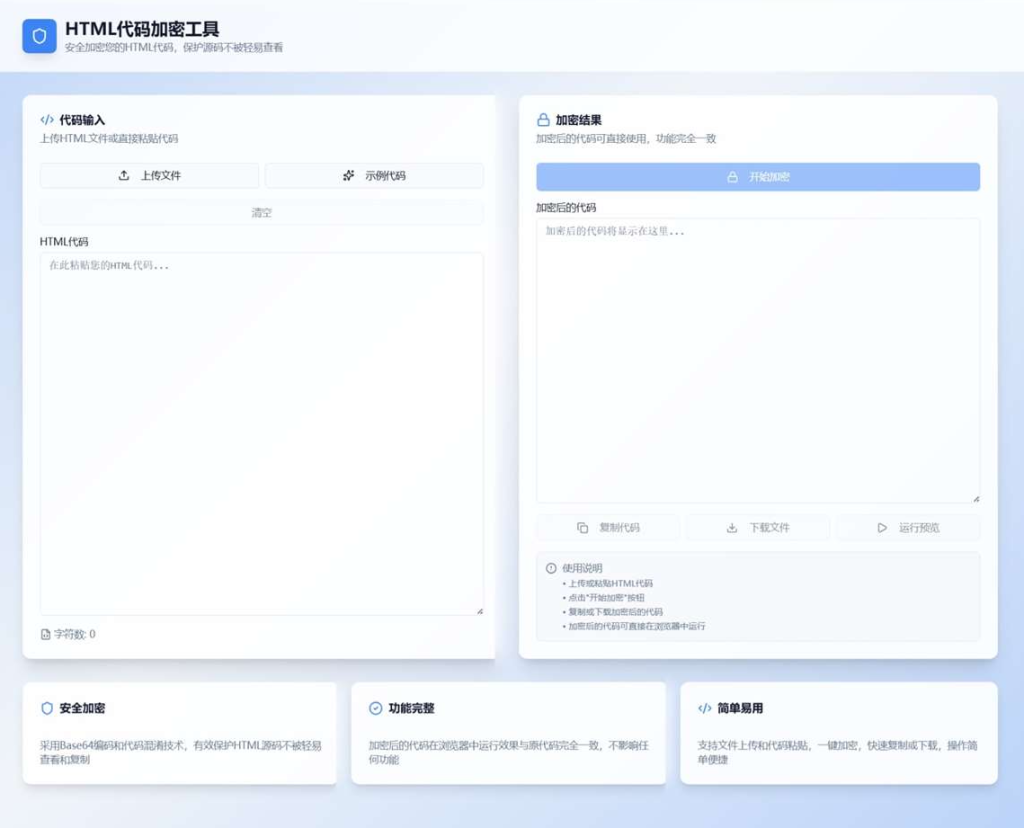Click resize handle of 加密后的代码 textarea
This screenshot has width=1024, height=828.
tap(976, 499)
